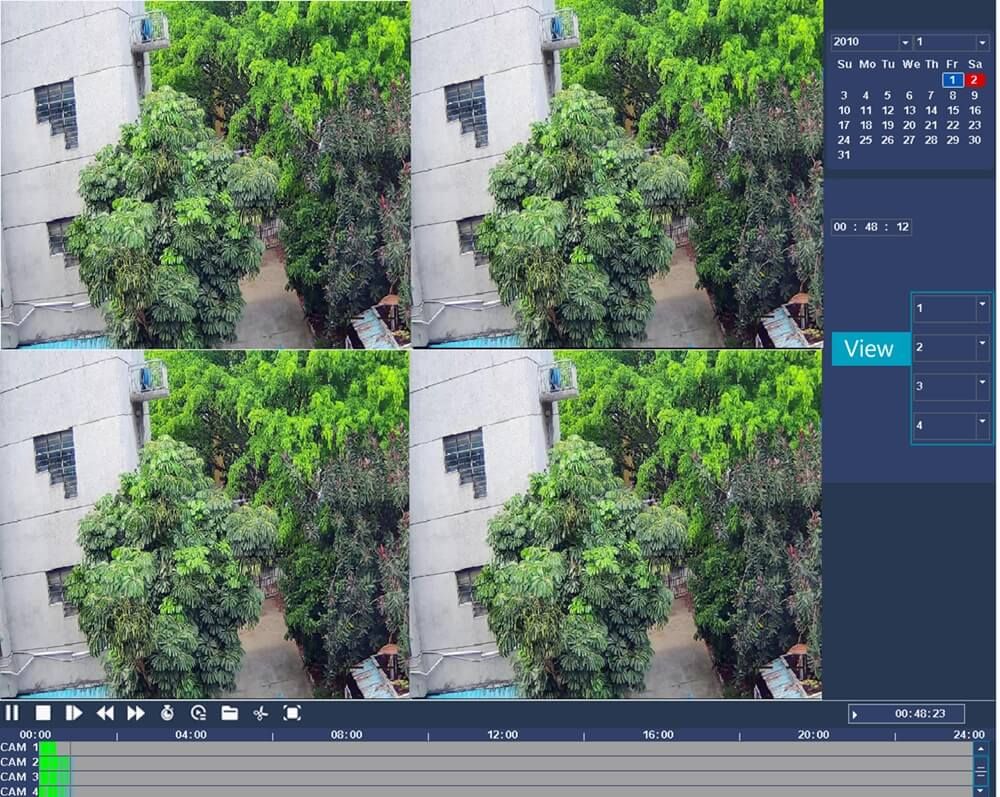This screenshot has height=797, width=1000.
Task: Expand the month dropdown
Action: coord(982,43)
